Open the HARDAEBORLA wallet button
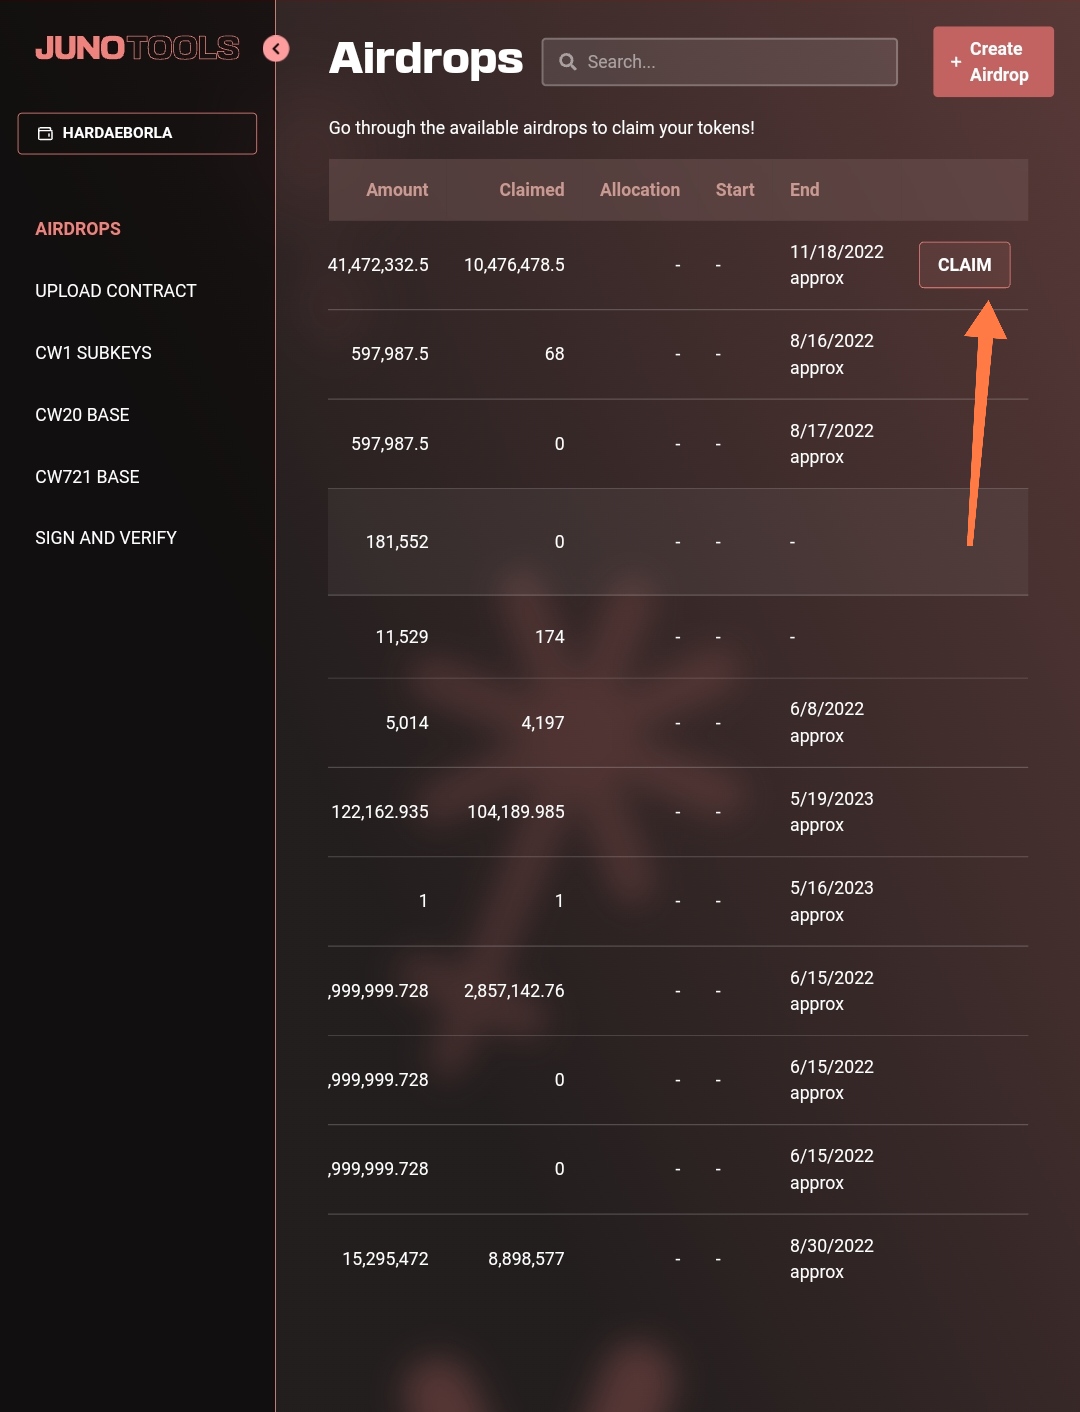Viewport: 1080px width, 1412px height. (137, 133)
